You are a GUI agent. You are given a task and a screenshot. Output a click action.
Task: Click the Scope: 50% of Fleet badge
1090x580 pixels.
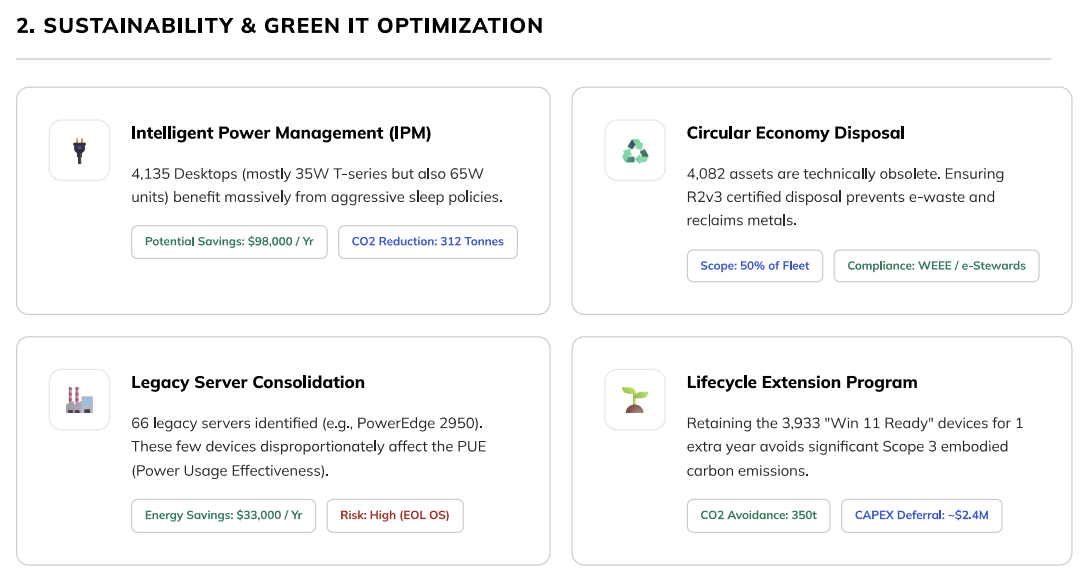[x=754, y=266]
